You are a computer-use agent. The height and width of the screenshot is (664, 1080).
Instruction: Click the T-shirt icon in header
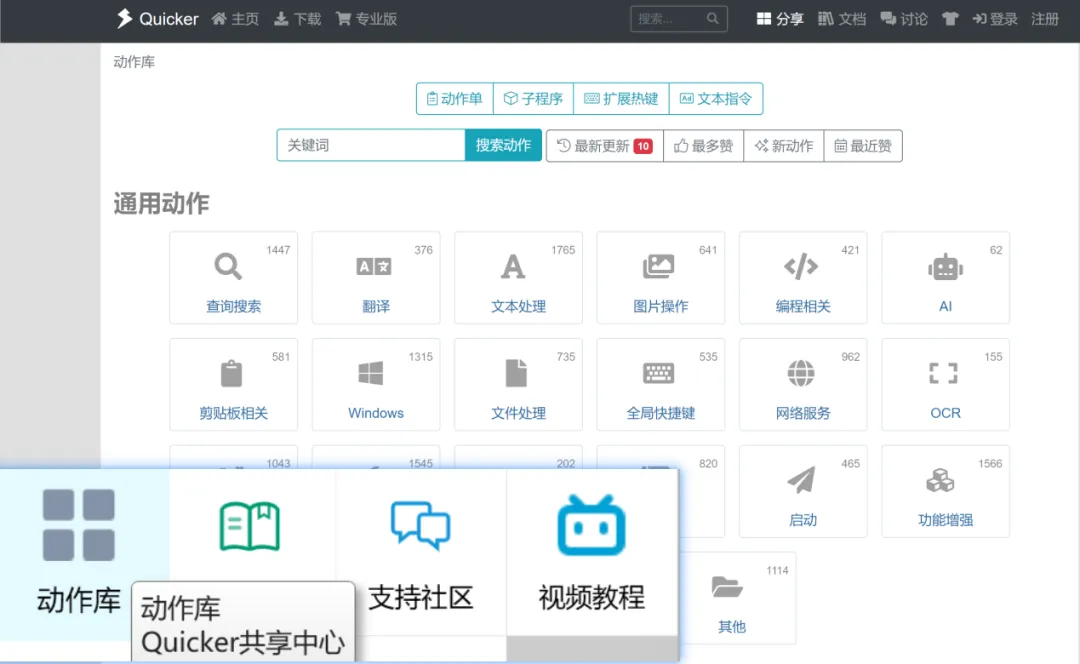pos(950,19)
